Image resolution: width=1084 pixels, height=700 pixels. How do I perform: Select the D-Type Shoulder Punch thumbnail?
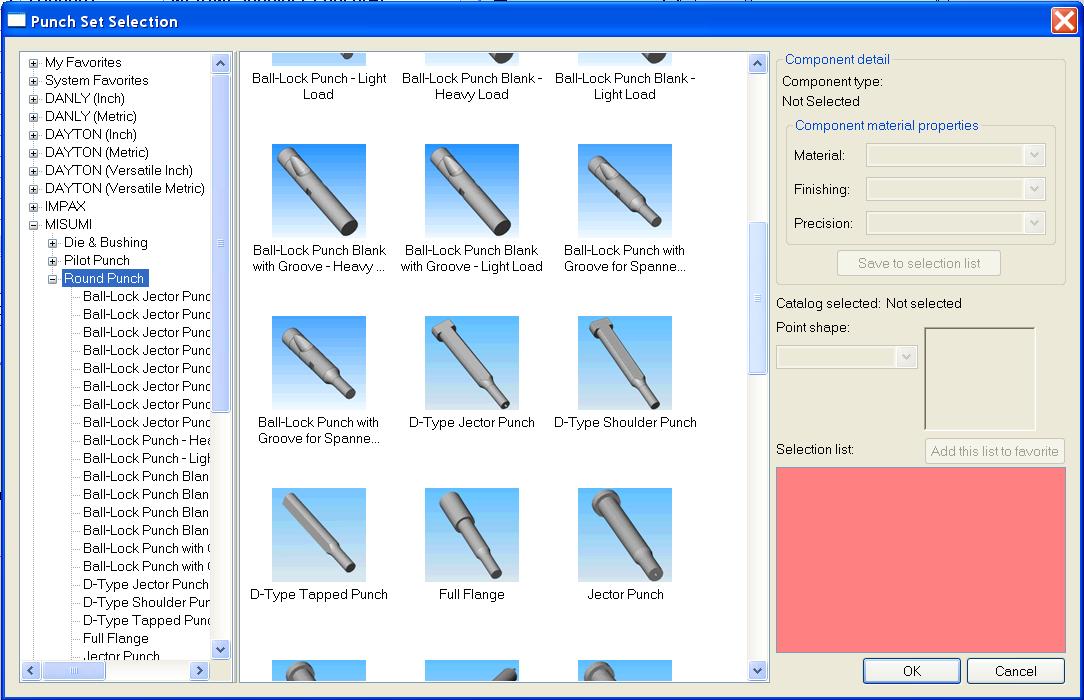pyautogui.click(x=624, y=363)
